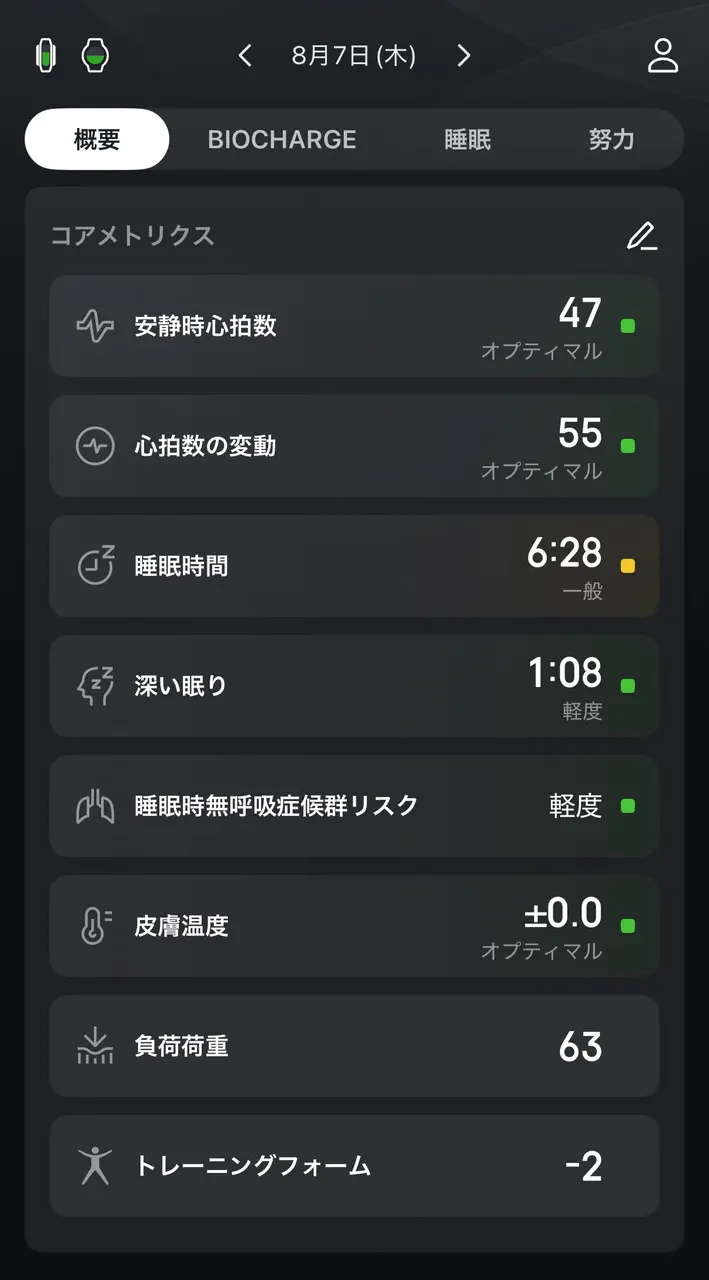The image size is (709, 1280).
Task: Tap the band battery status icon
Action: tap(45, 56)
